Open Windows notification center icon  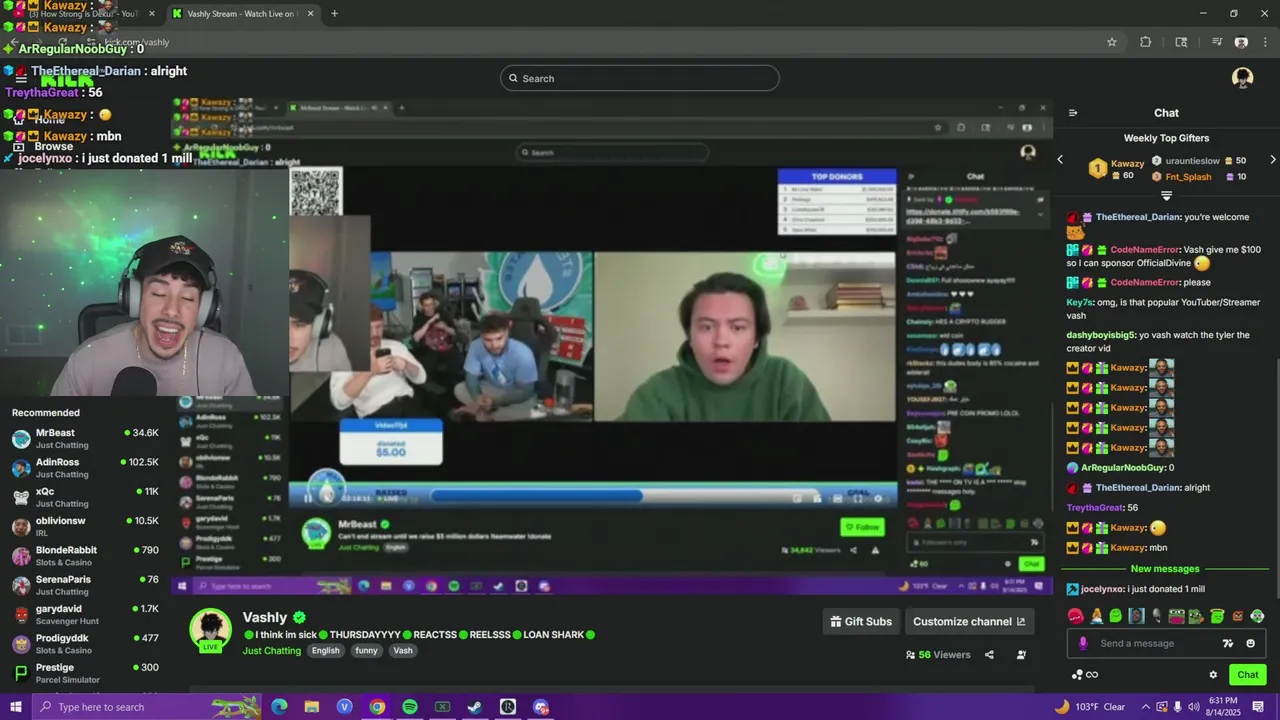pyautogui.click(x=1258, y=707)
